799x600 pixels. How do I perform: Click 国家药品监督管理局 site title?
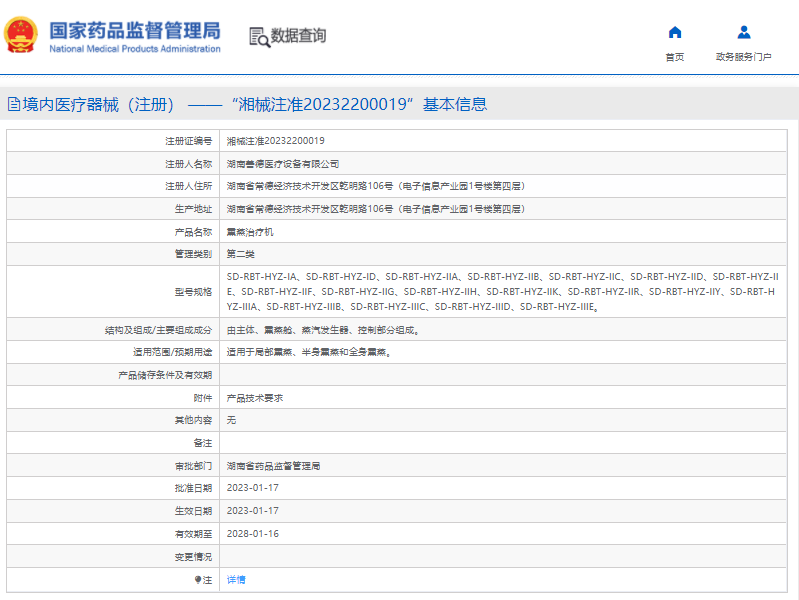135,31
